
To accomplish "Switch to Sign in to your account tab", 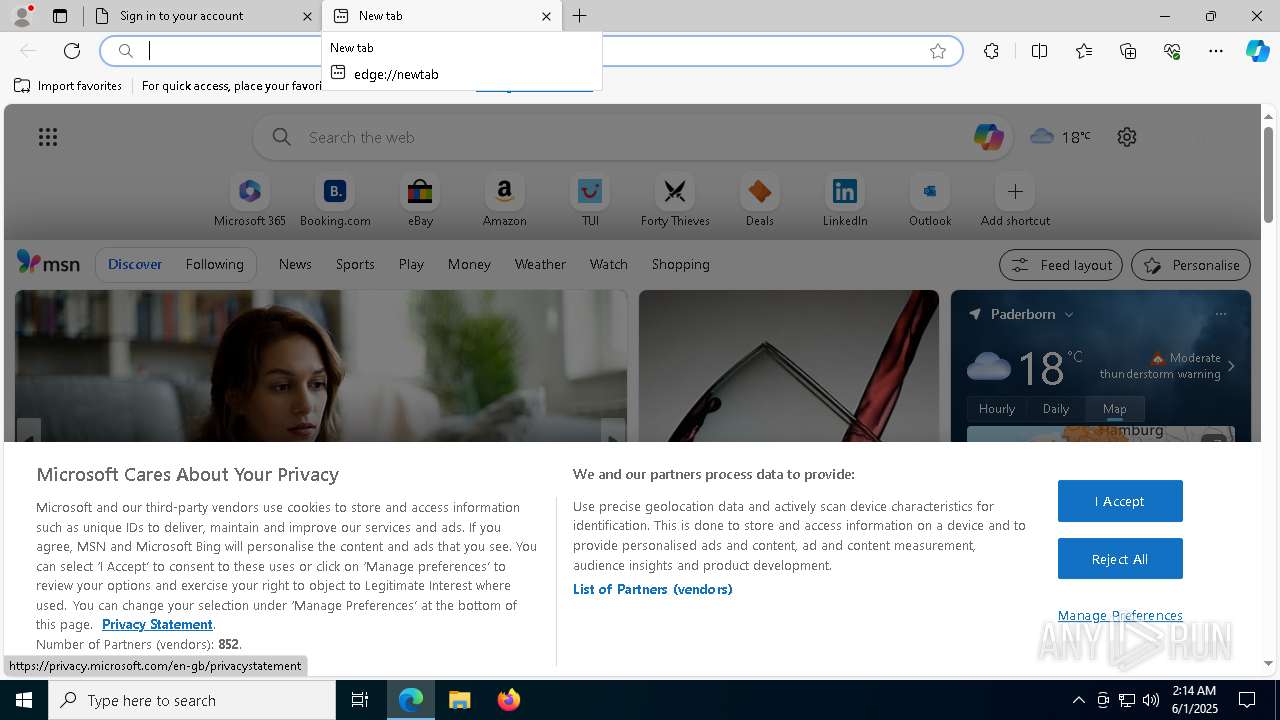I will (201, 16).
